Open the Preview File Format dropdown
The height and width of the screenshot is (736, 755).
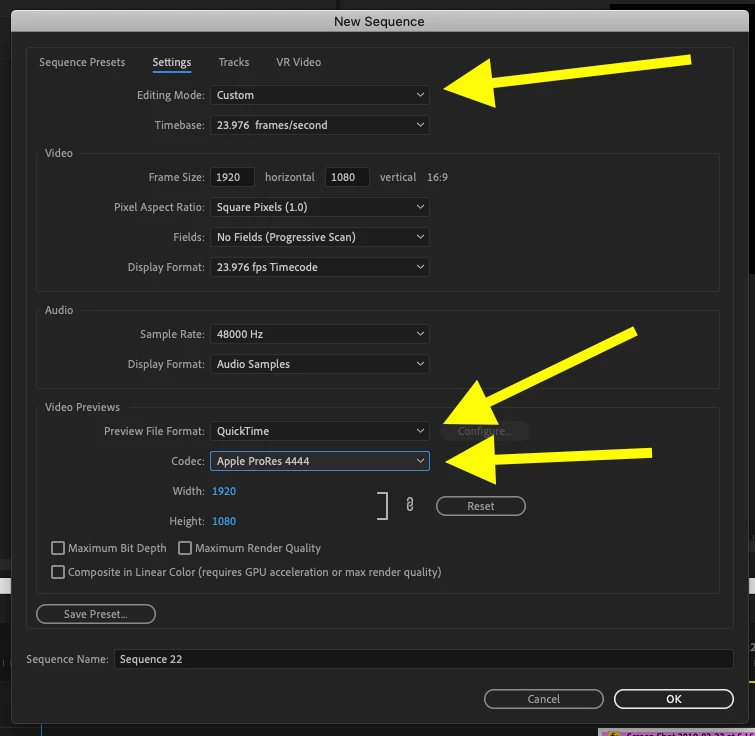[x=320, y=431]
